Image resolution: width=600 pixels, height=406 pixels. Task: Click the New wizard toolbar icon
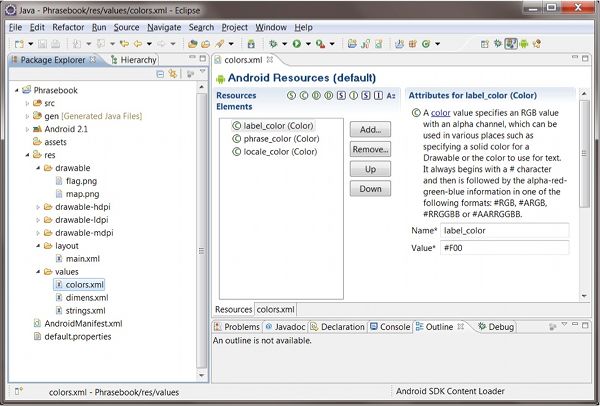pyautogui.click(x=18, y=44)
